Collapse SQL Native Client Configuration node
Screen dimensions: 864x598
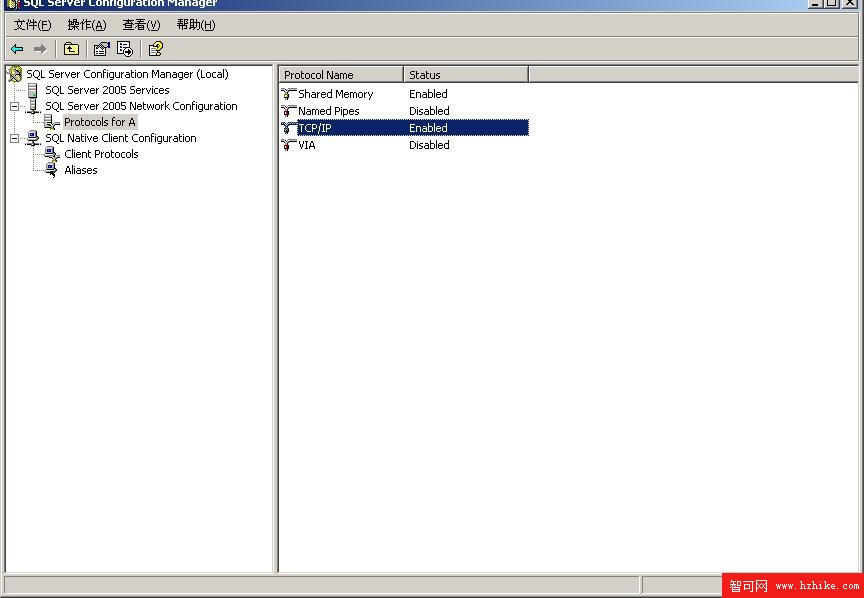15,138
